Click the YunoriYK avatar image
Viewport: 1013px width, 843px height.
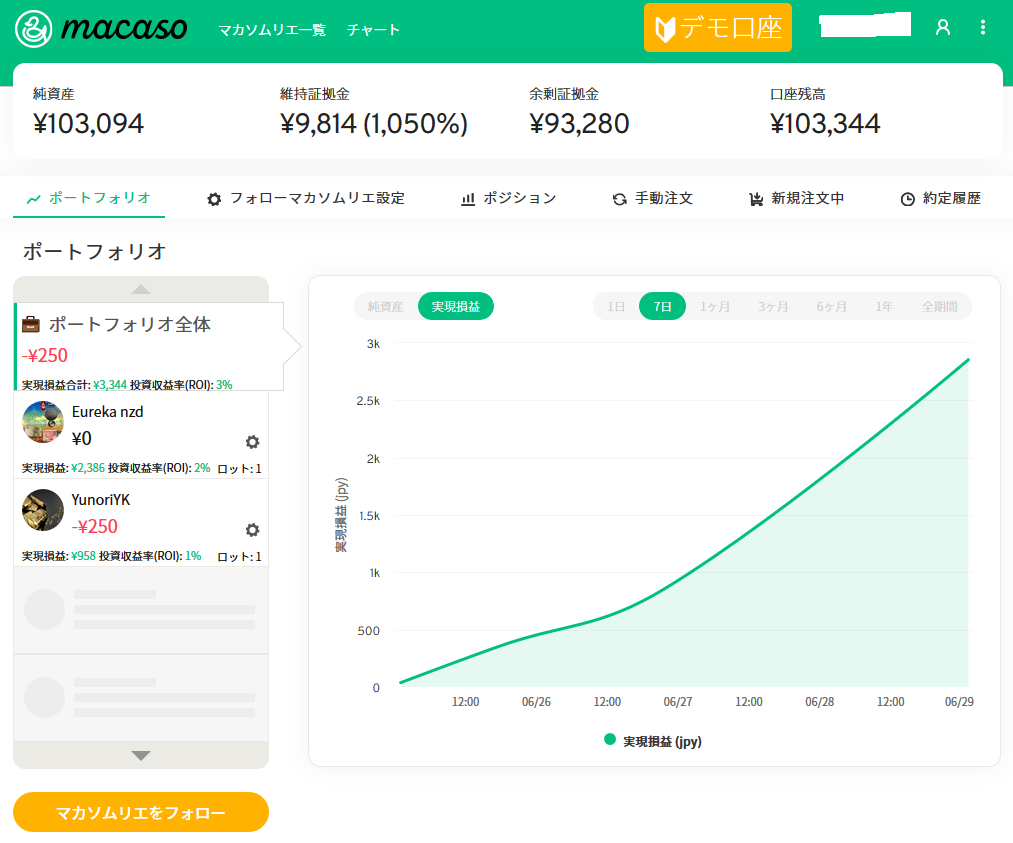click(43, 510)
